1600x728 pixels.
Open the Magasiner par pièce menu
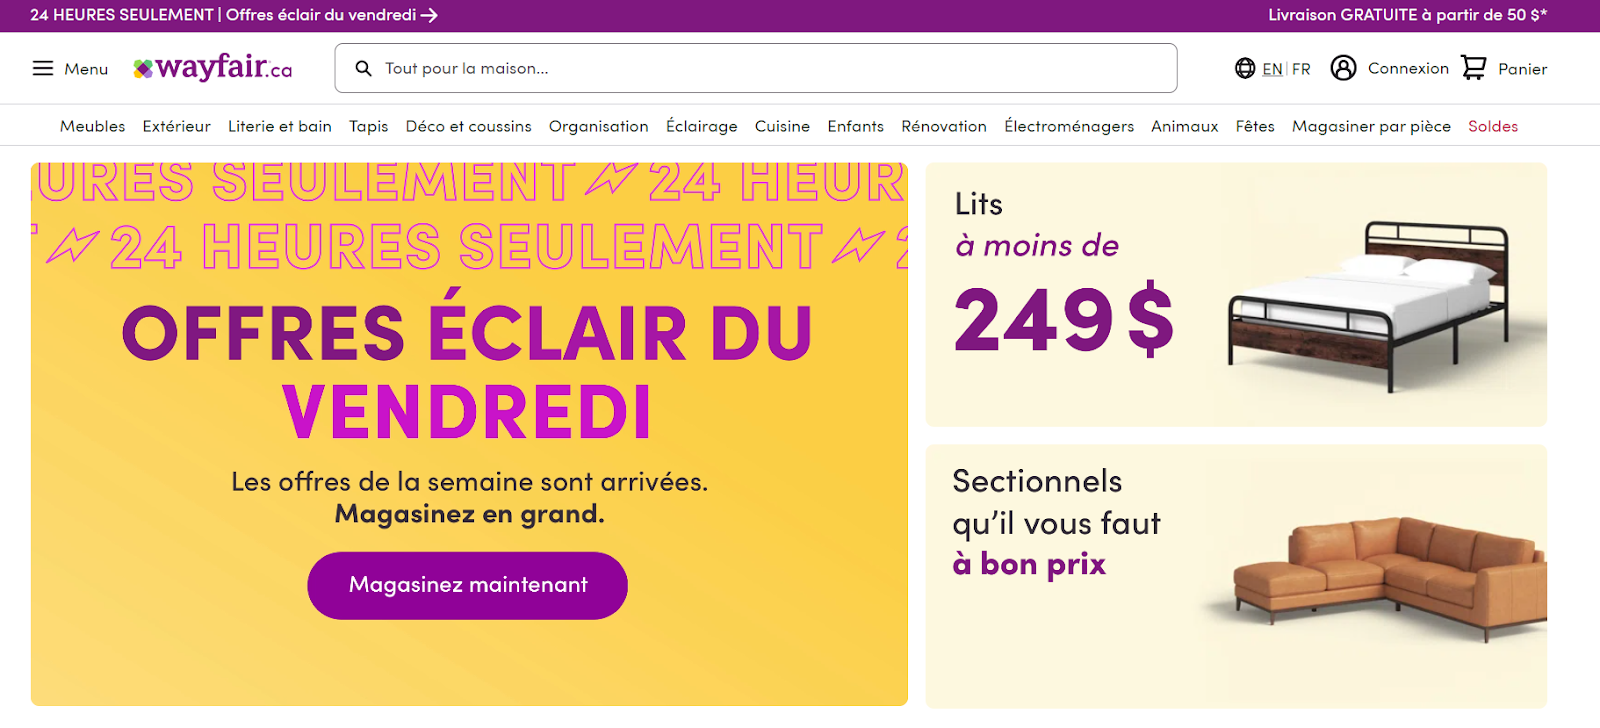(1371, 126)
